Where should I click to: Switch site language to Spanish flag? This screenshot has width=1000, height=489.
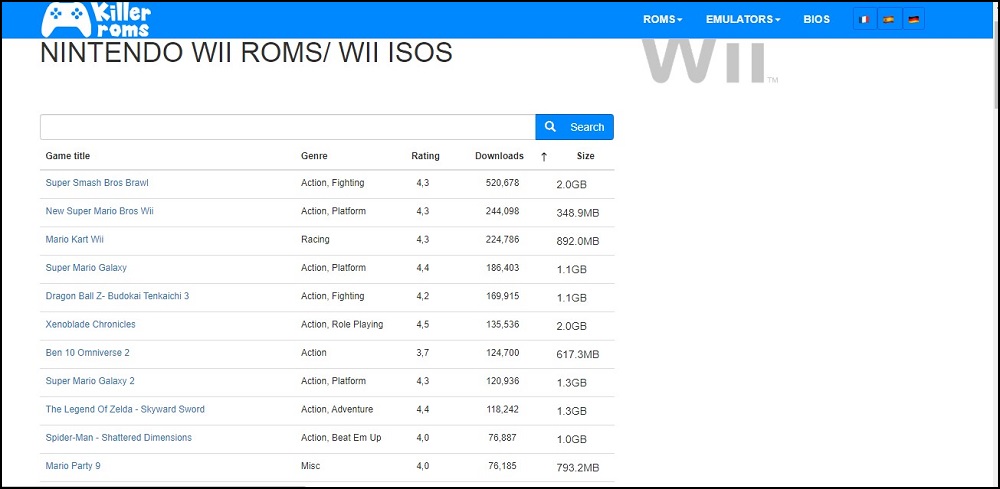point(888,19)
